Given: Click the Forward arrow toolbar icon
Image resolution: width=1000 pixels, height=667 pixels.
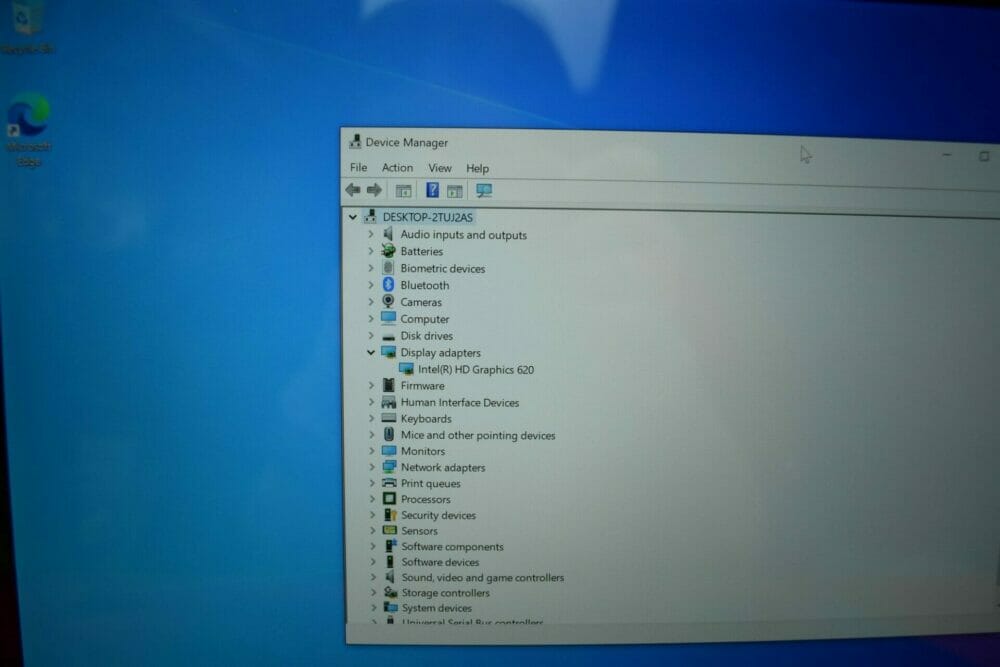Looking at the screenshot, I should point(374,189).
